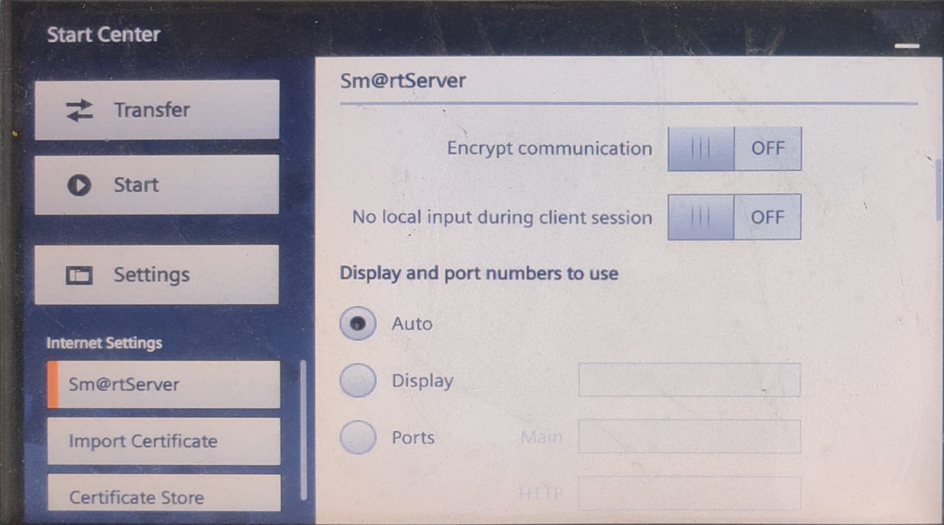
Task: Select the Ports radio button
Action: 358,437
